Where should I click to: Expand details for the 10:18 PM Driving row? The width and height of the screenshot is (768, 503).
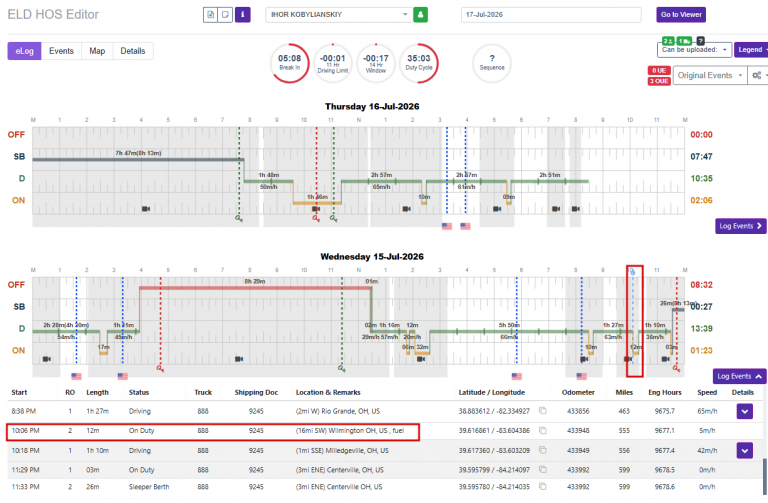(744, 451)
